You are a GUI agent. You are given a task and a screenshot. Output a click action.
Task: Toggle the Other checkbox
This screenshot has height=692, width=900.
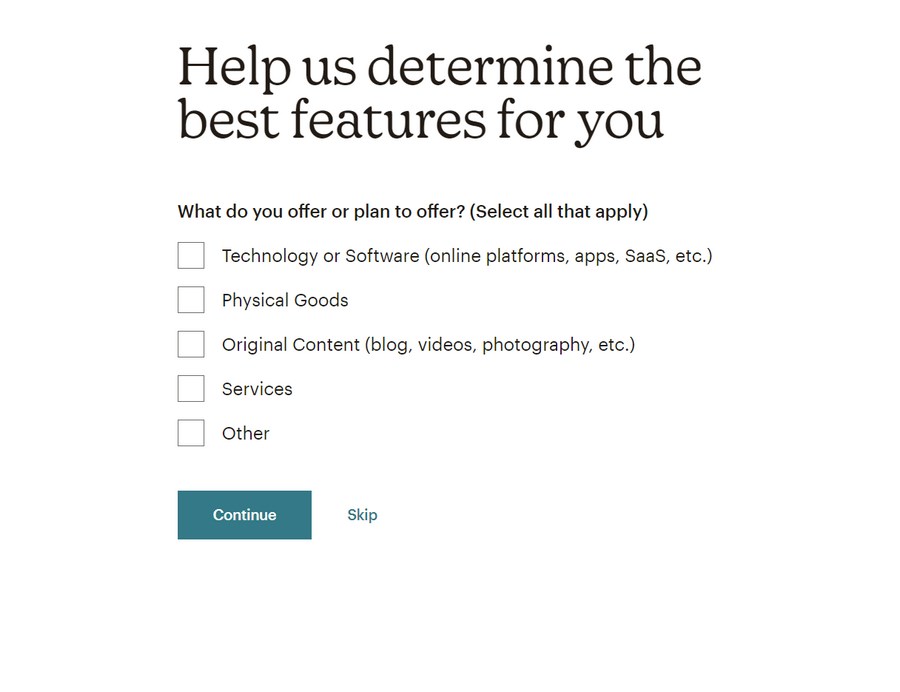(191, 433)
